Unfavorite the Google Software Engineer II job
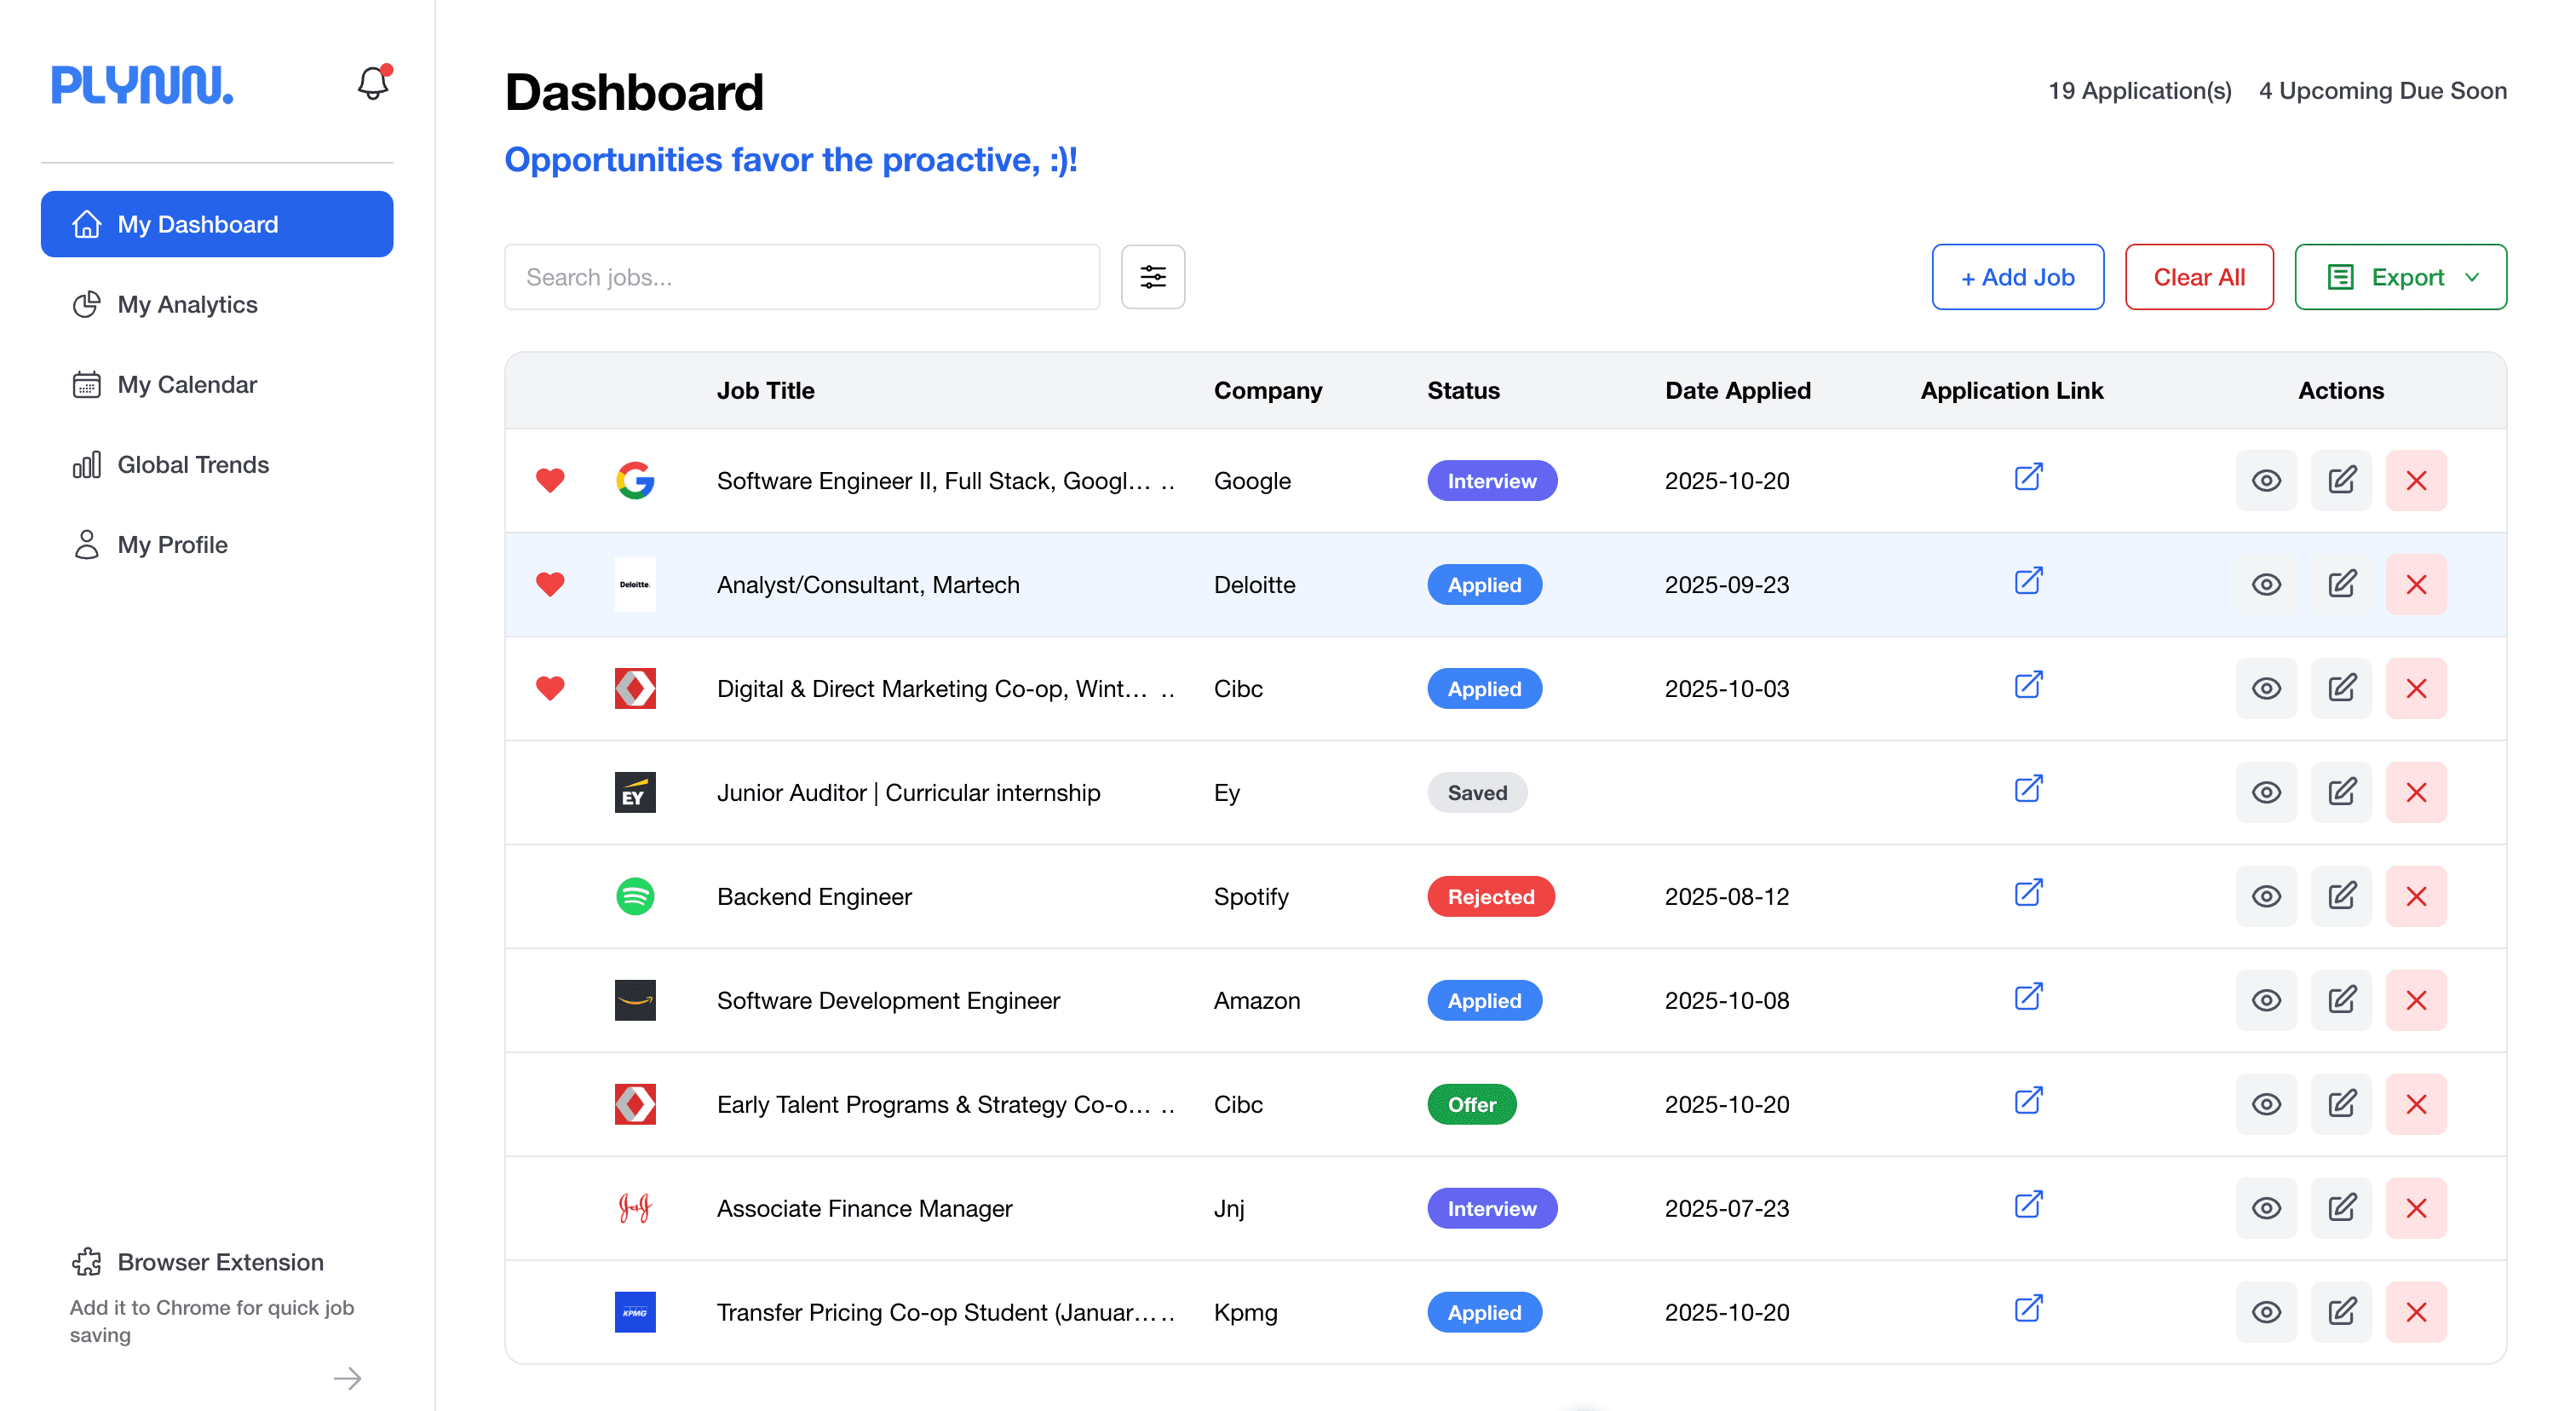This screenshot has height=1411, width=2576. [x=551, y=481]
